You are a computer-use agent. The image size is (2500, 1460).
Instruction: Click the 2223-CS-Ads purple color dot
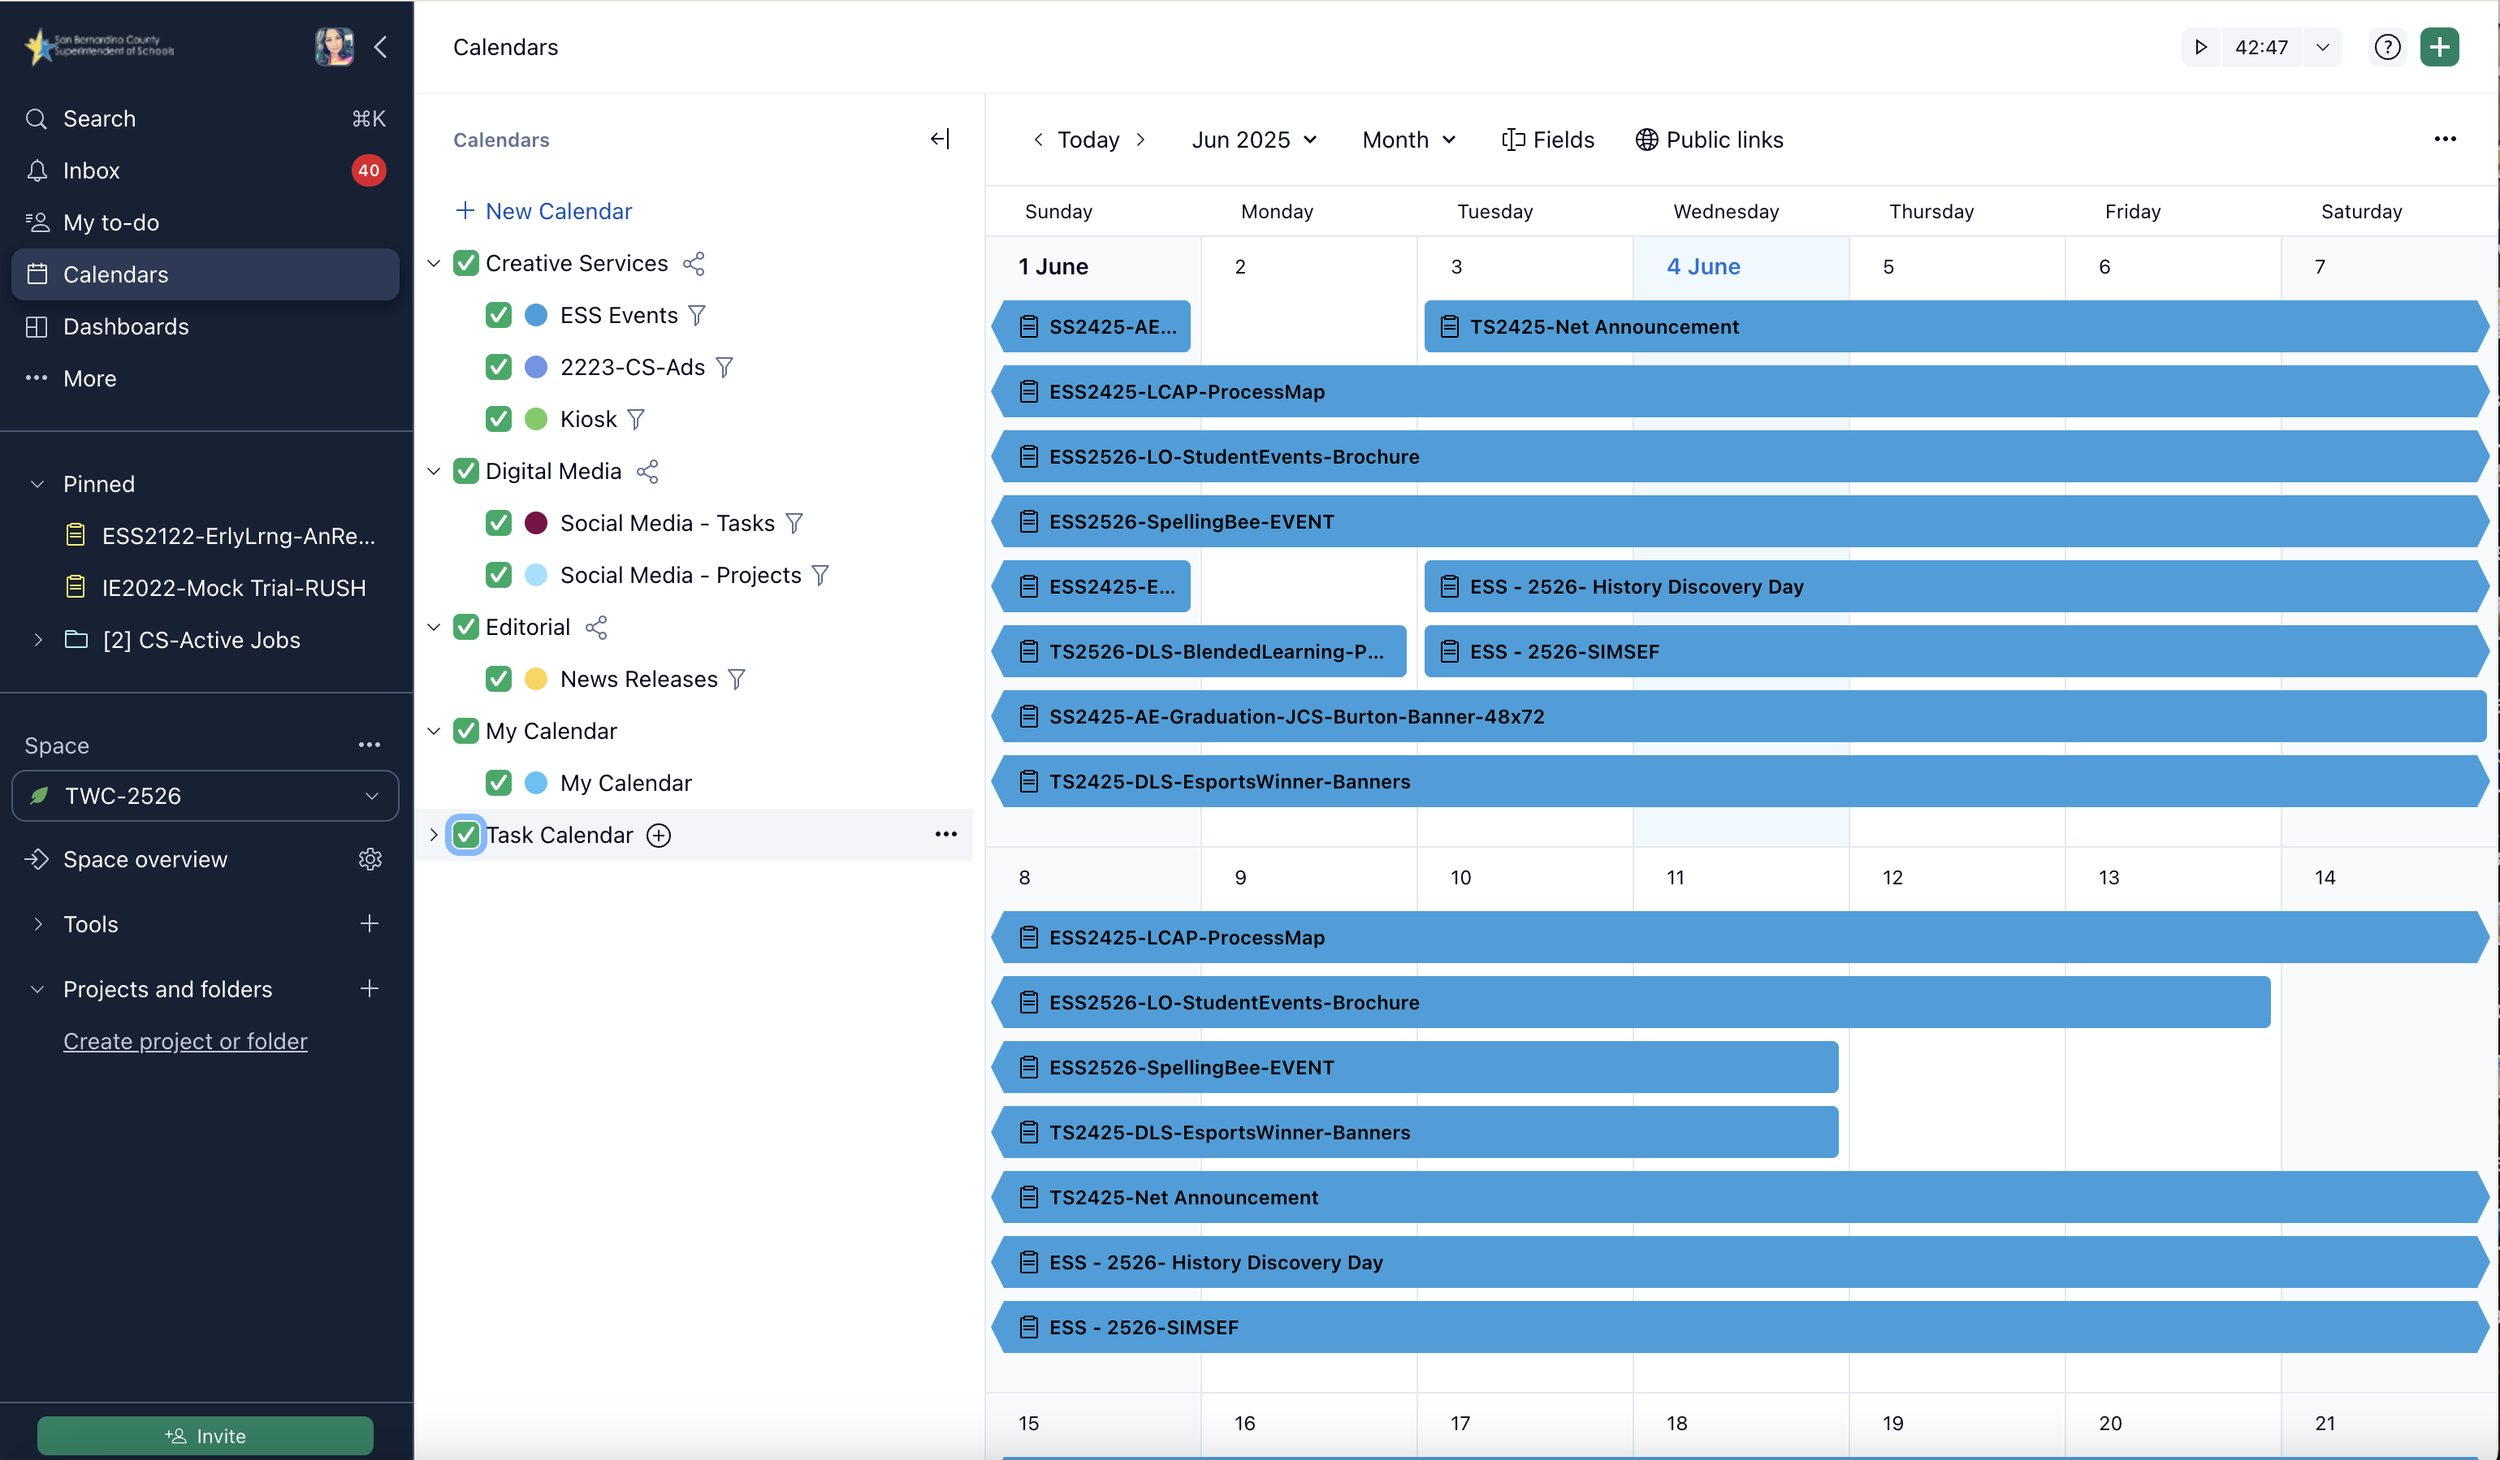(x=536, y=367)
